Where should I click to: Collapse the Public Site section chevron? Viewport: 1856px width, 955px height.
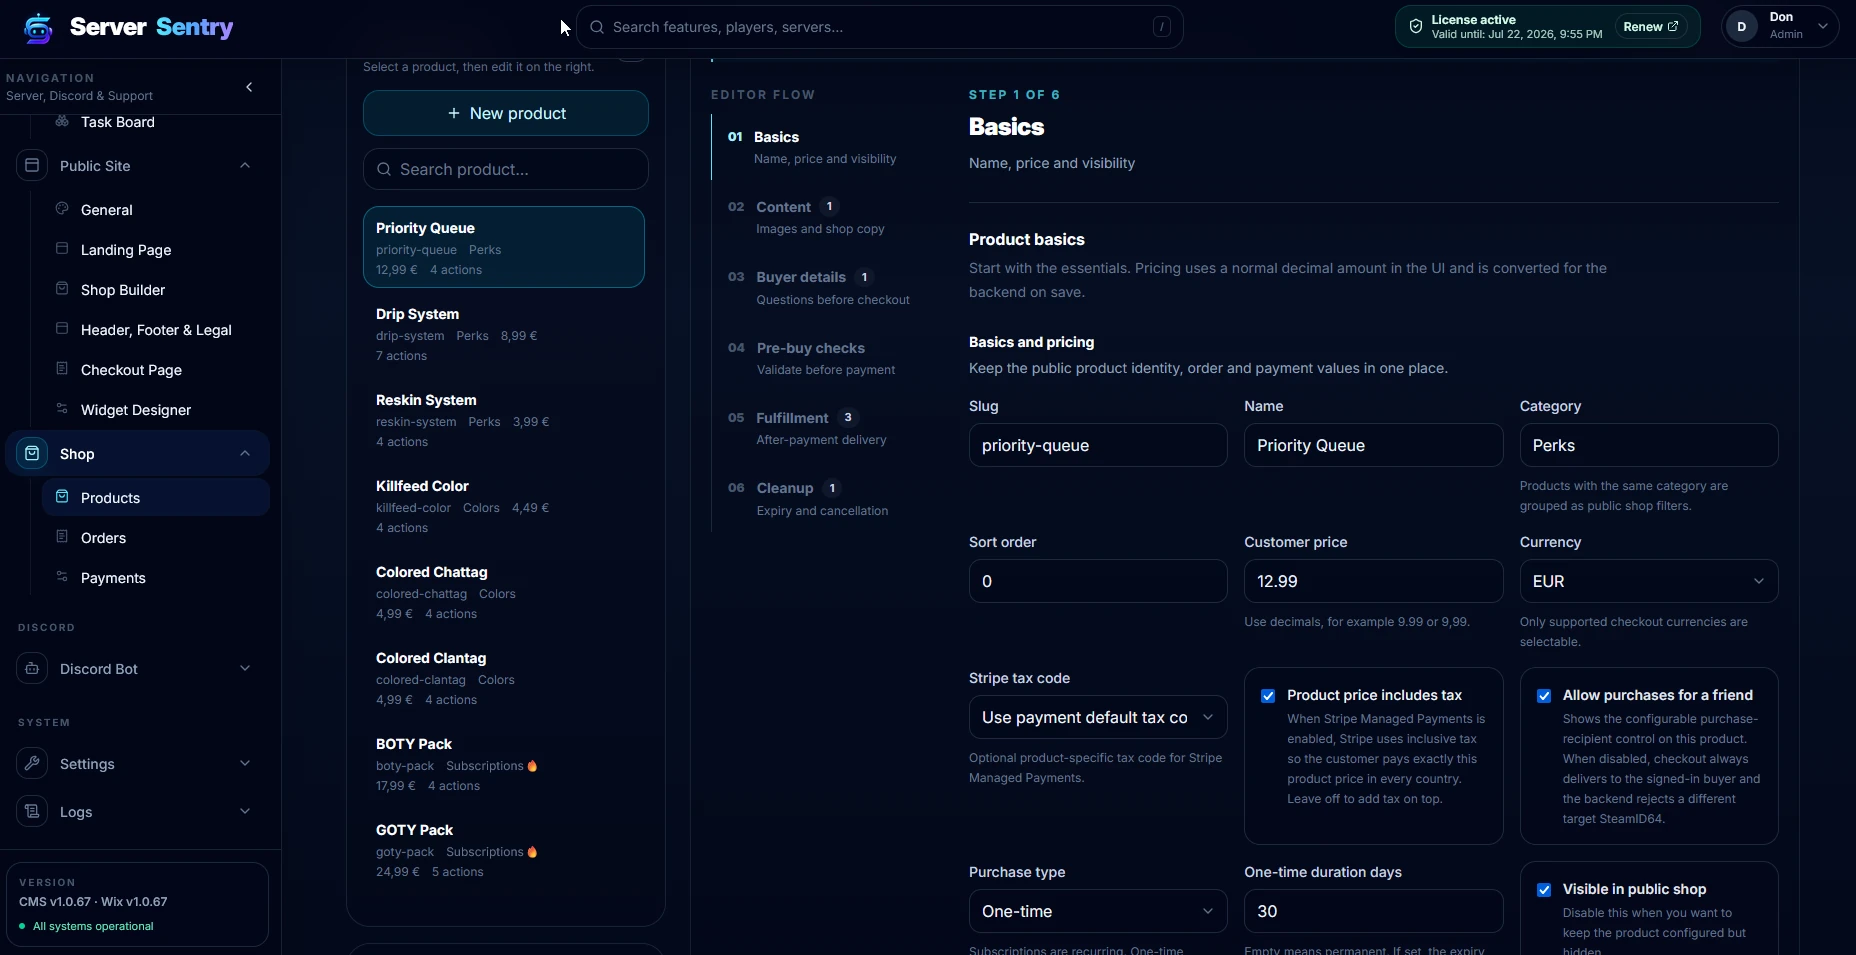pyautogui.click(x=245, y=165)
